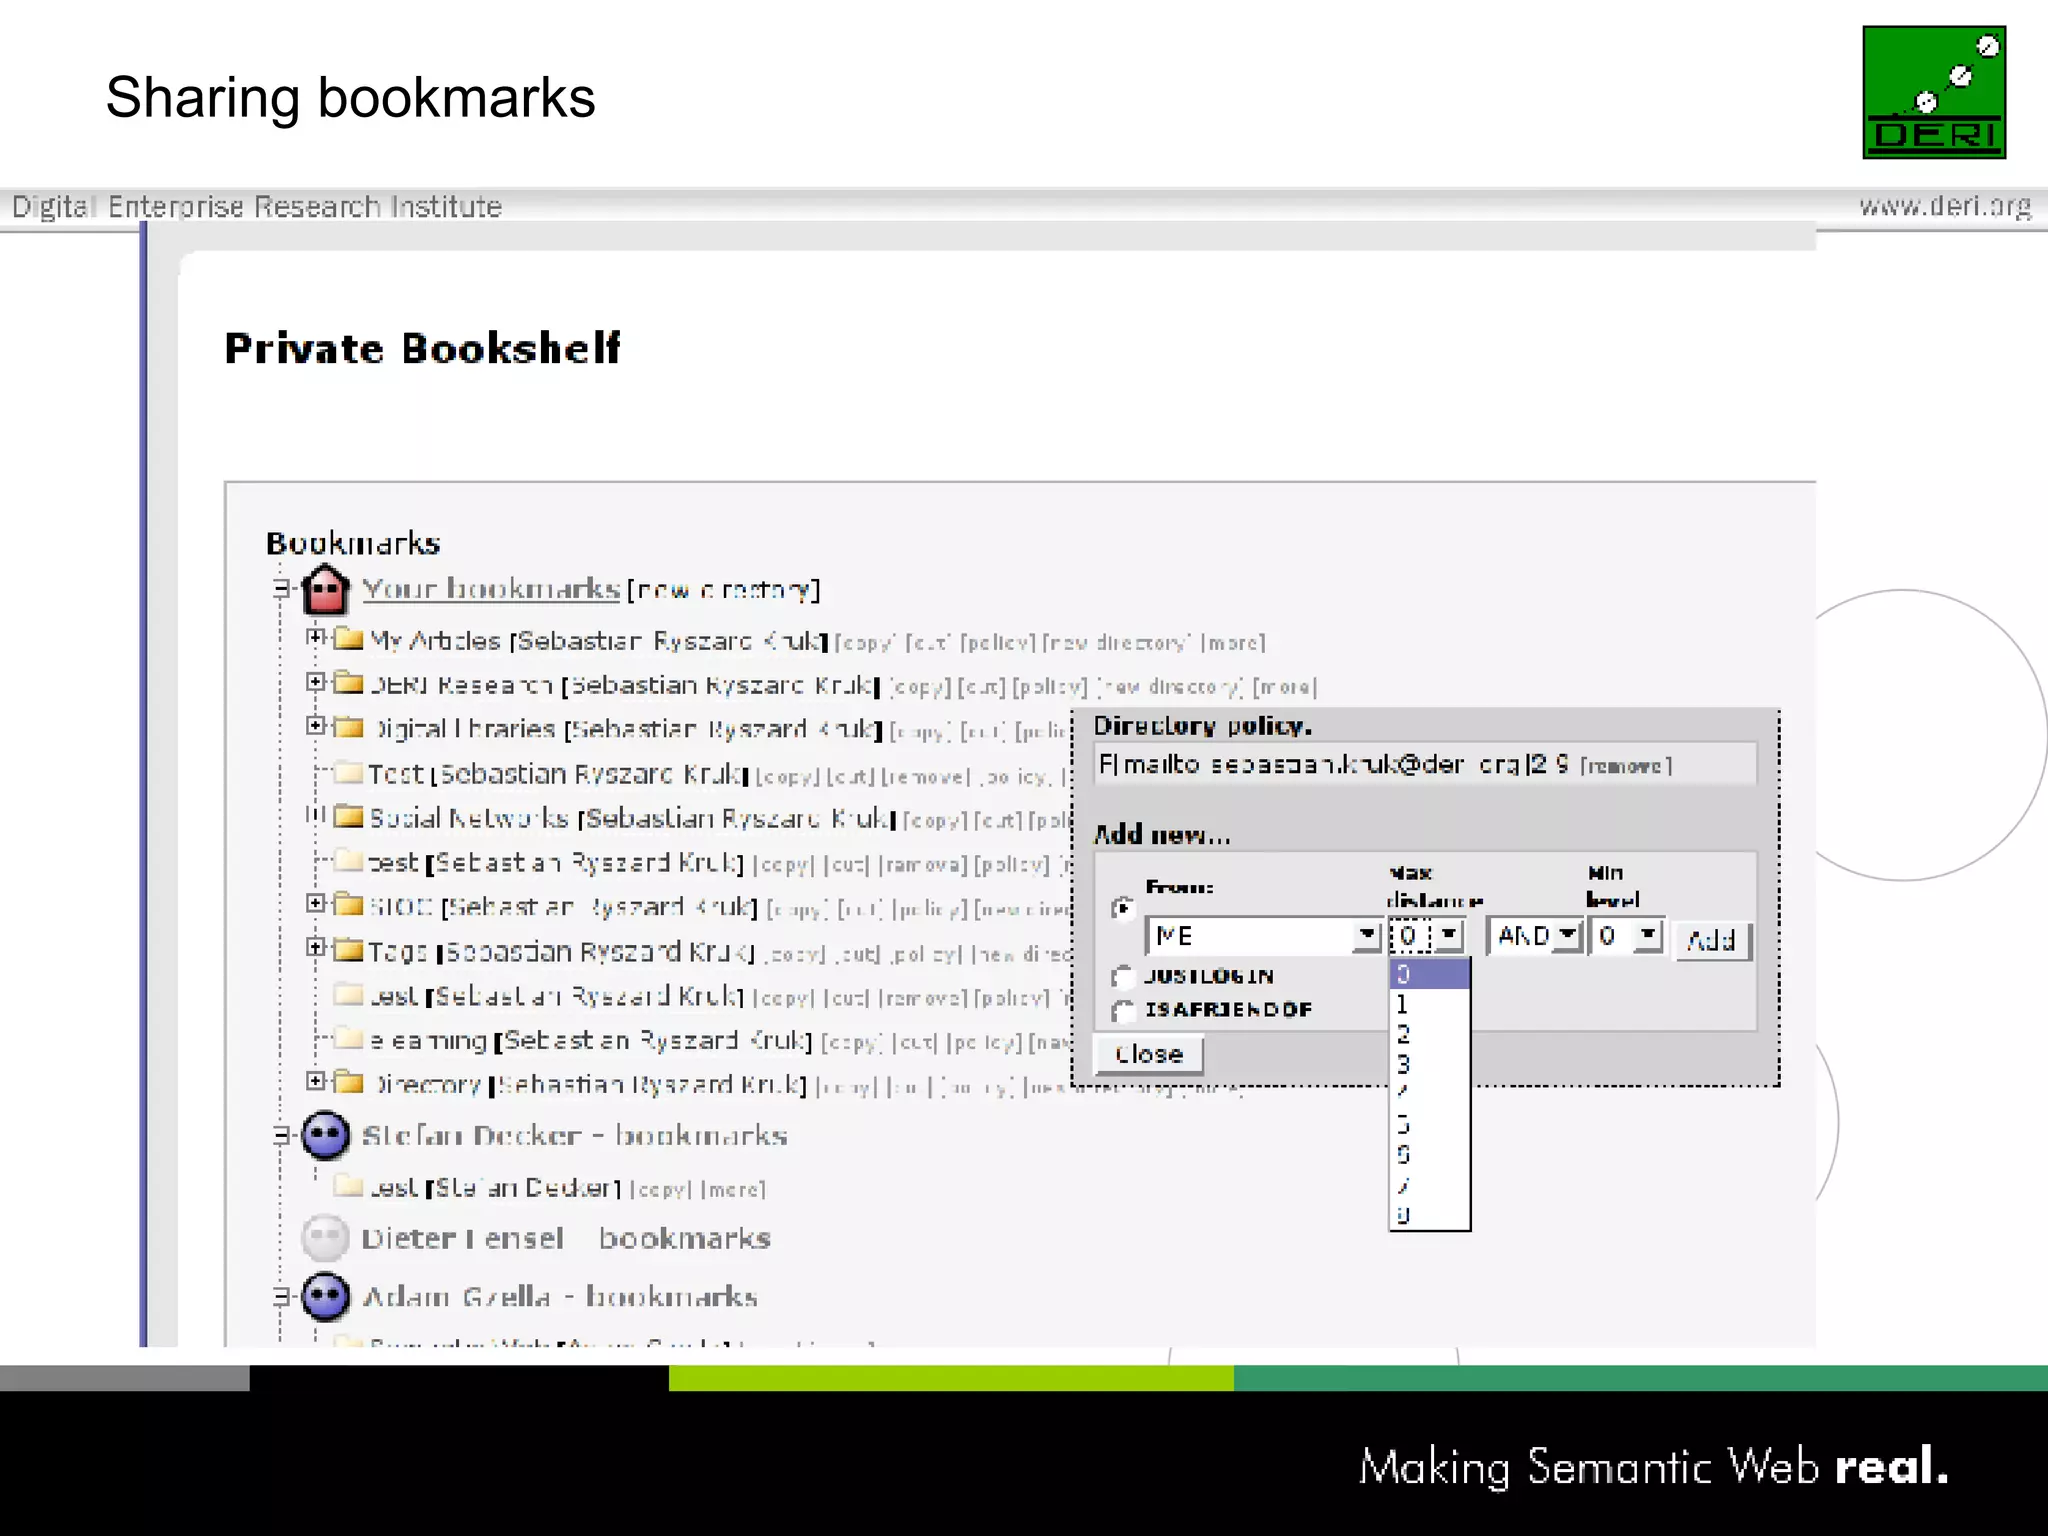Open the Min level dropdown

click(1627, 936)
